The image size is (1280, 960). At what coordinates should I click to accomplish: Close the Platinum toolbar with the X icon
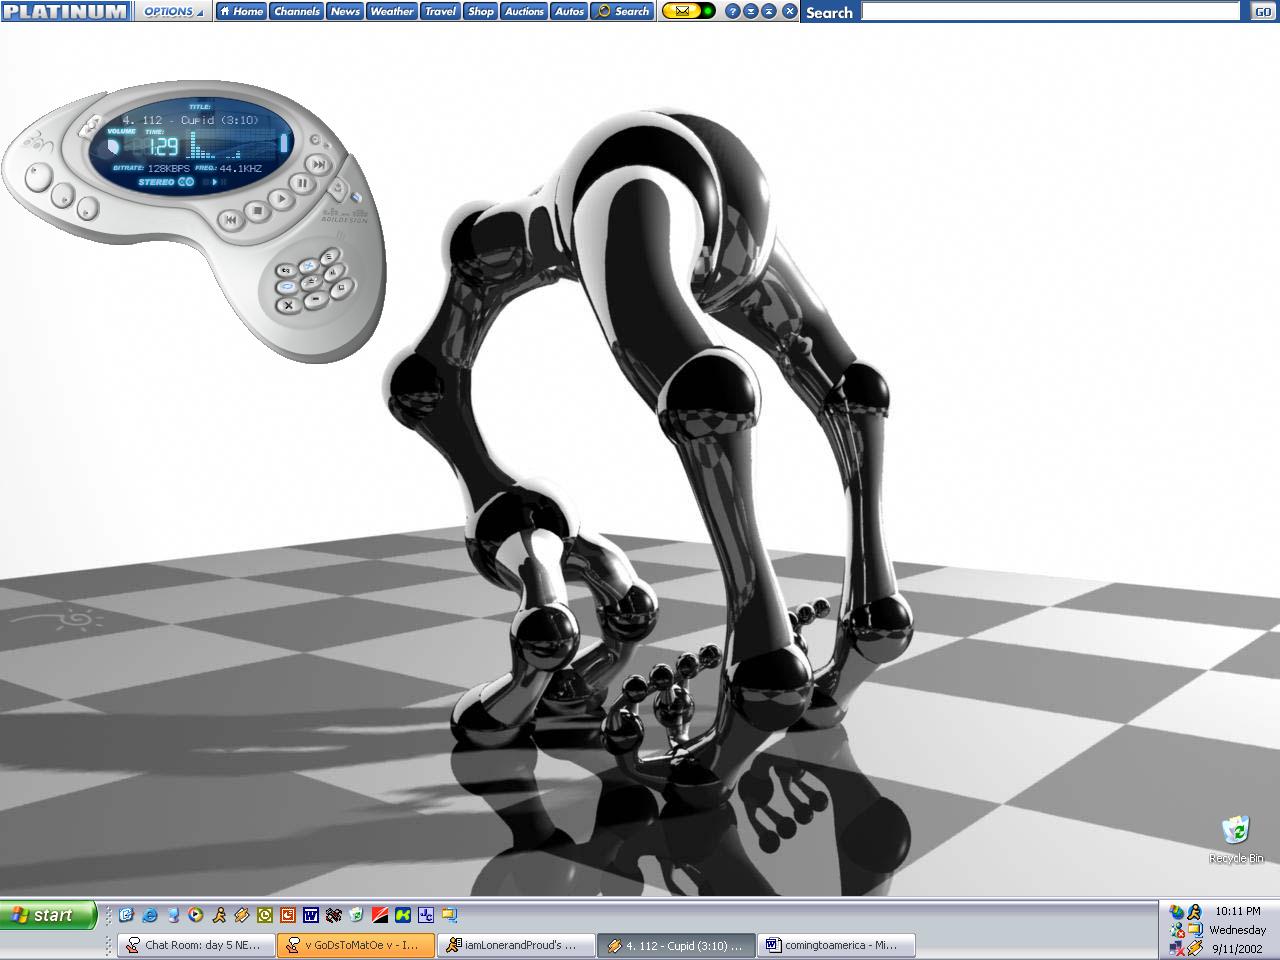[x=790, y=11]
